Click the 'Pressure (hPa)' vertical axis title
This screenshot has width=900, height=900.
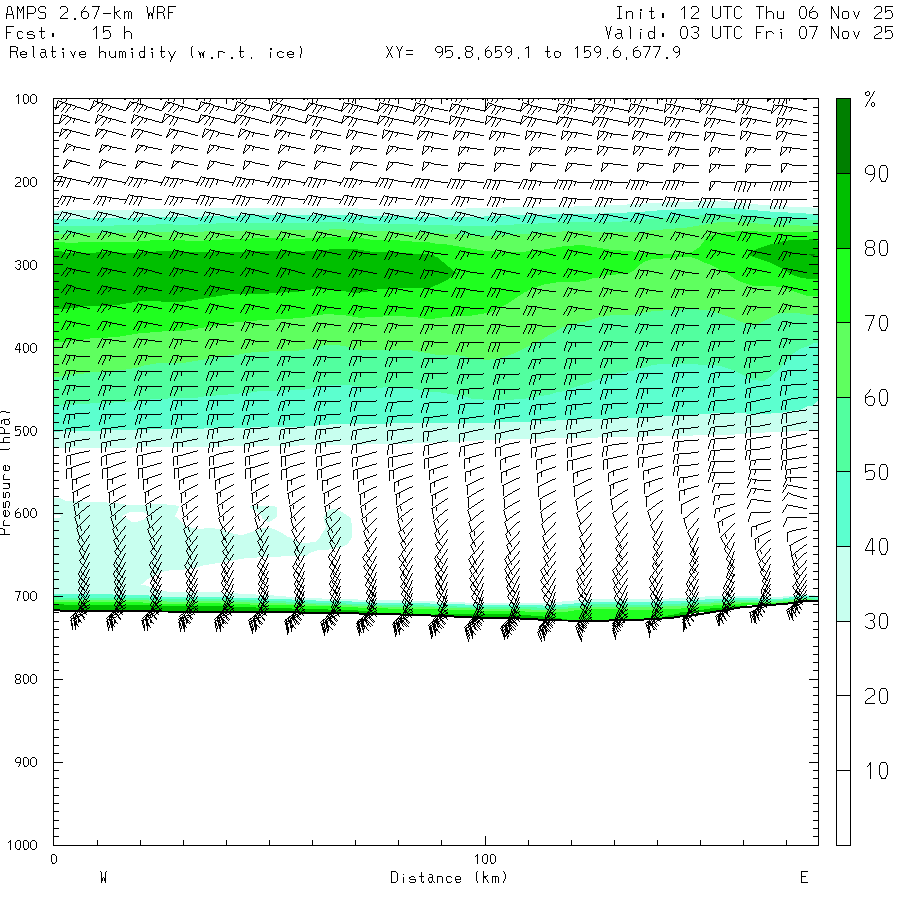(5, 472)
